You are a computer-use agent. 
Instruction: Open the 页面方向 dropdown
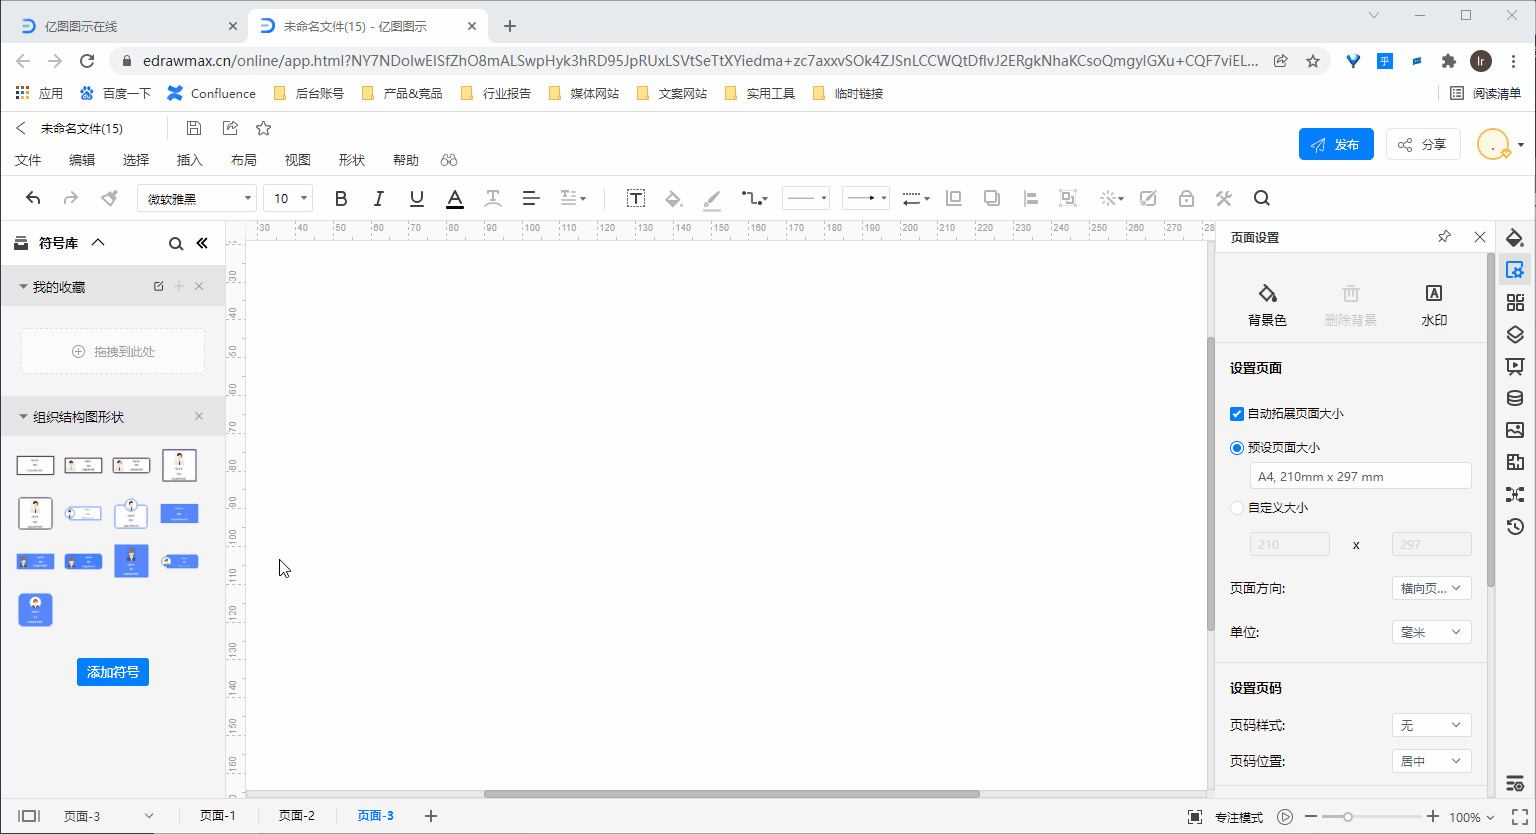click(1431, 588)
